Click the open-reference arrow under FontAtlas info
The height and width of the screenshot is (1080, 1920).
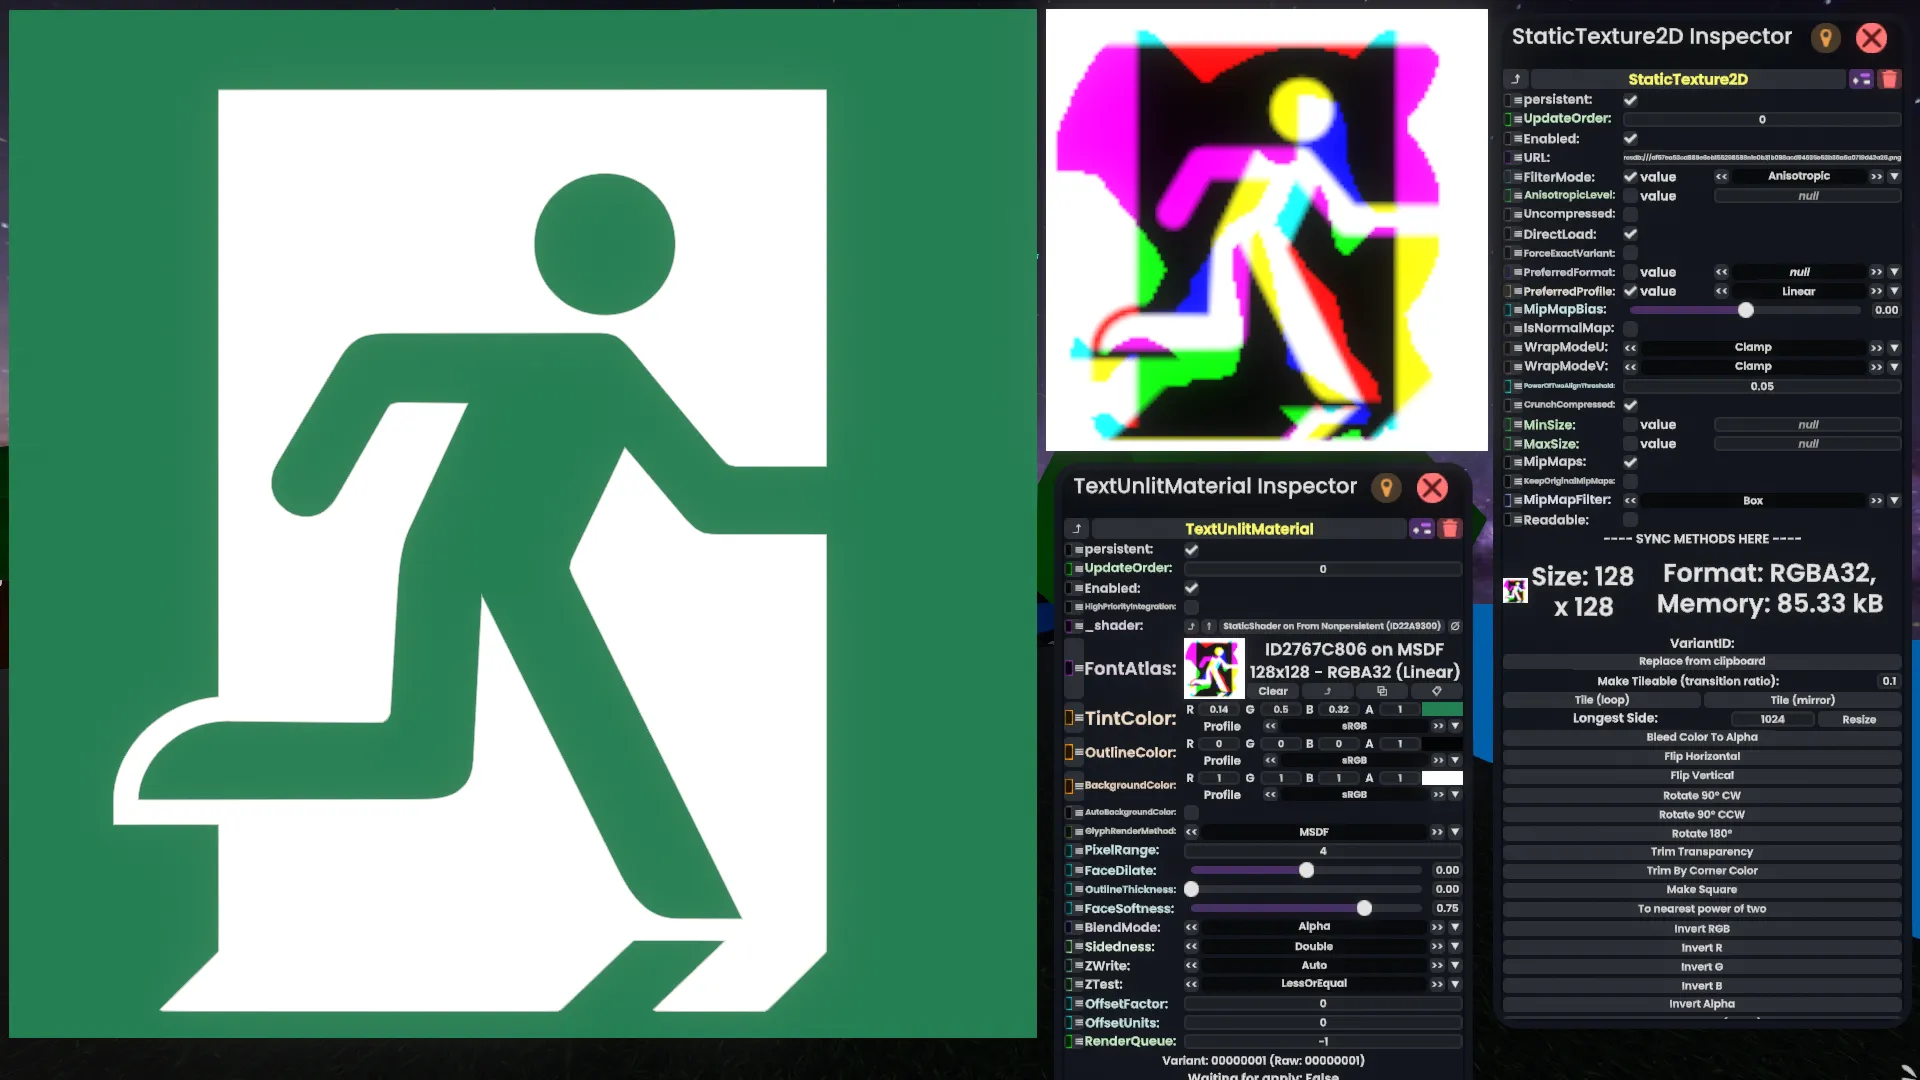[1328, 691]
